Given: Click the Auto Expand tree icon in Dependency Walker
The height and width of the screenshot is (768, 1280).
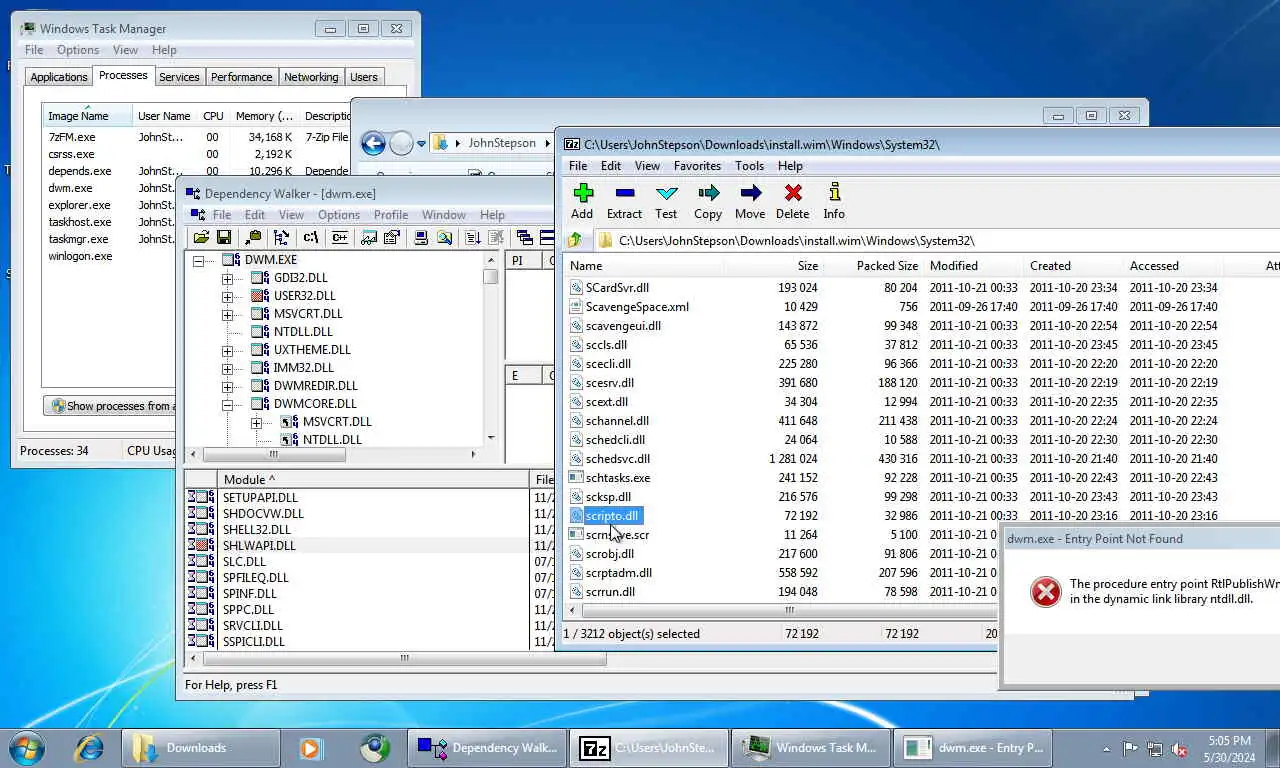Looking at the screenshot, I should coord(282,237).
